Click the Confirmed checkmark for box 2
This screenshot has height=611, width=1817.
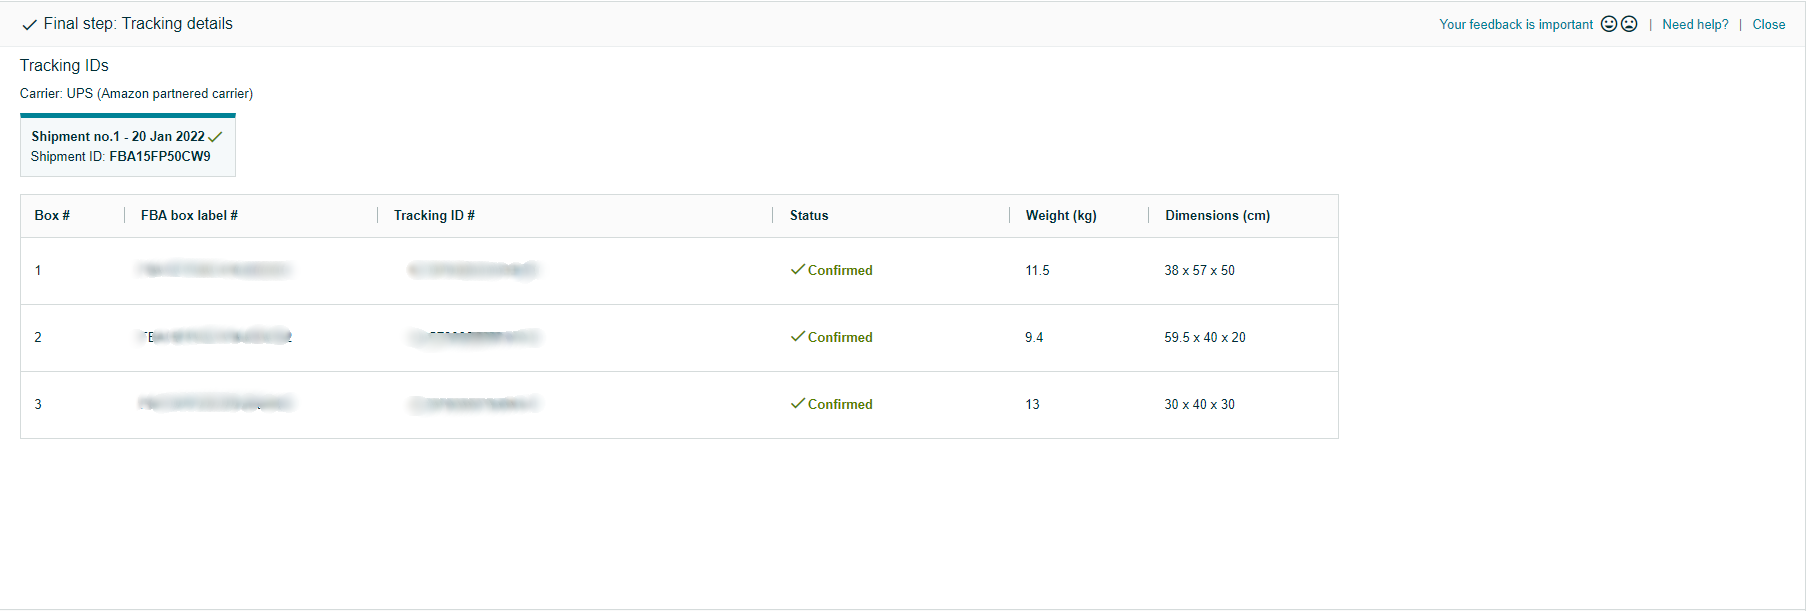[x=797, y=337]
